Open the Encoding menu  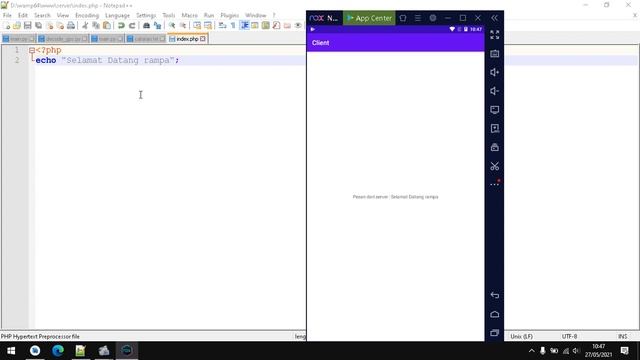87,15
